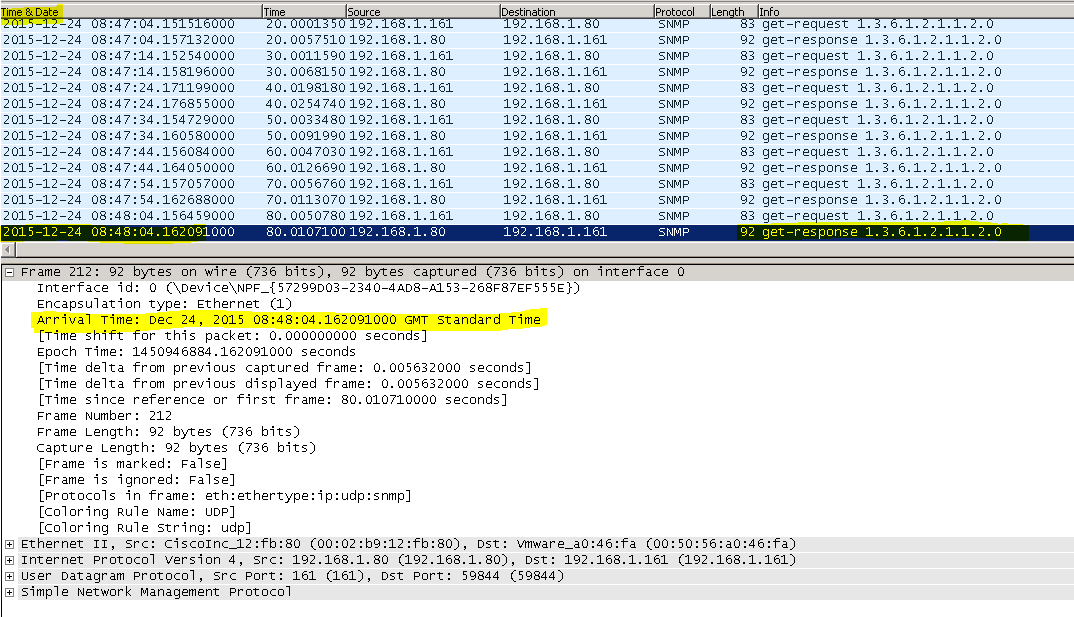Select packet at 08:47:04.157132000
Image resolution: width=1074 pixels, height=617 pixels.
coord(537,40)
